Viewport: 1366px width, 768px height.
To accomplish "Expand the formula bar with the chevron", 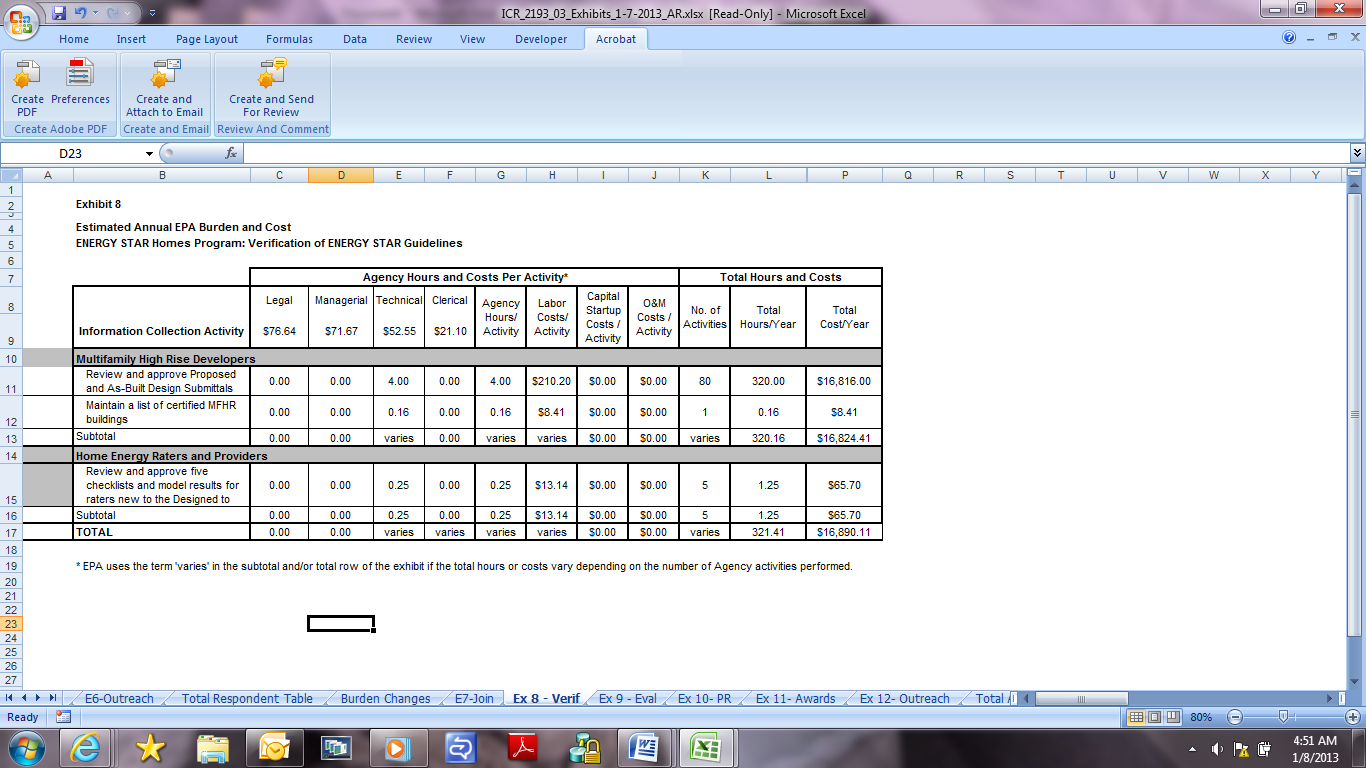I will tap(1356, 153).
